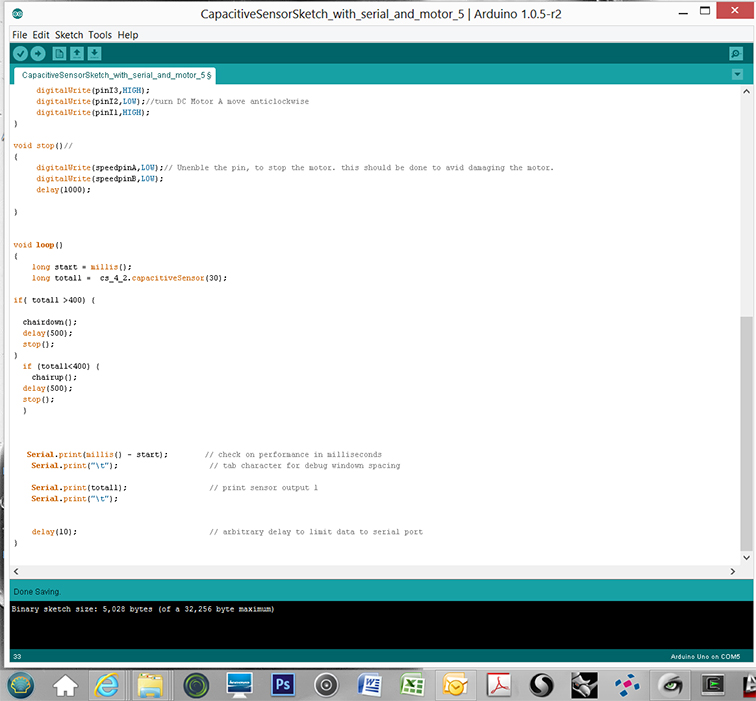Click the Verify sketch checkmark button

pos(20,54)
